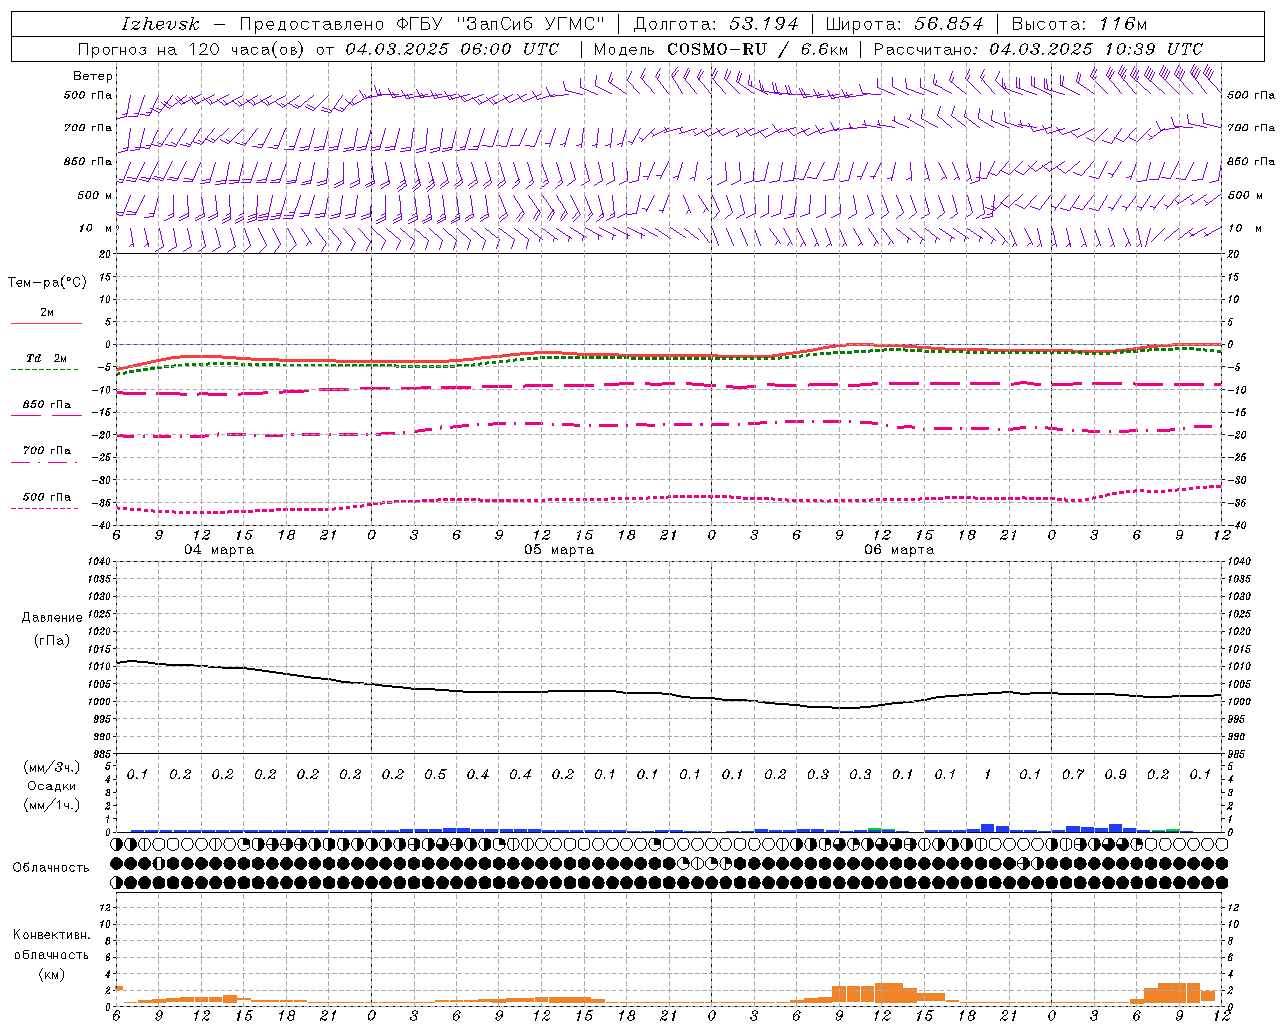Click the 0.5 precipitation total value

pos(435,775)
